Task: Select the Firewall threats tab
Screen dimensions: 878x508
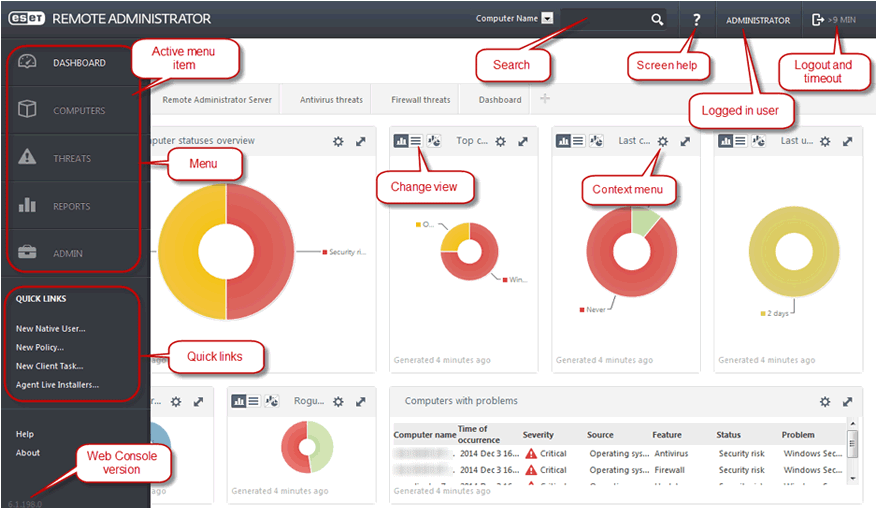Action: pos(421,100)
